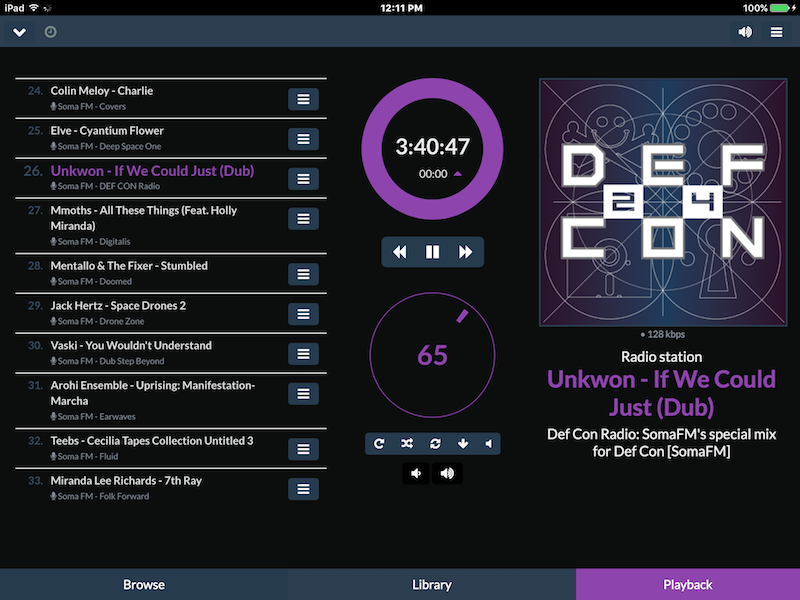The height and width of the screenshot is (600, 800).
Task: Open options menu for Mentallo & The Fixer - Stumbled
Action: [x=303, y=274]
